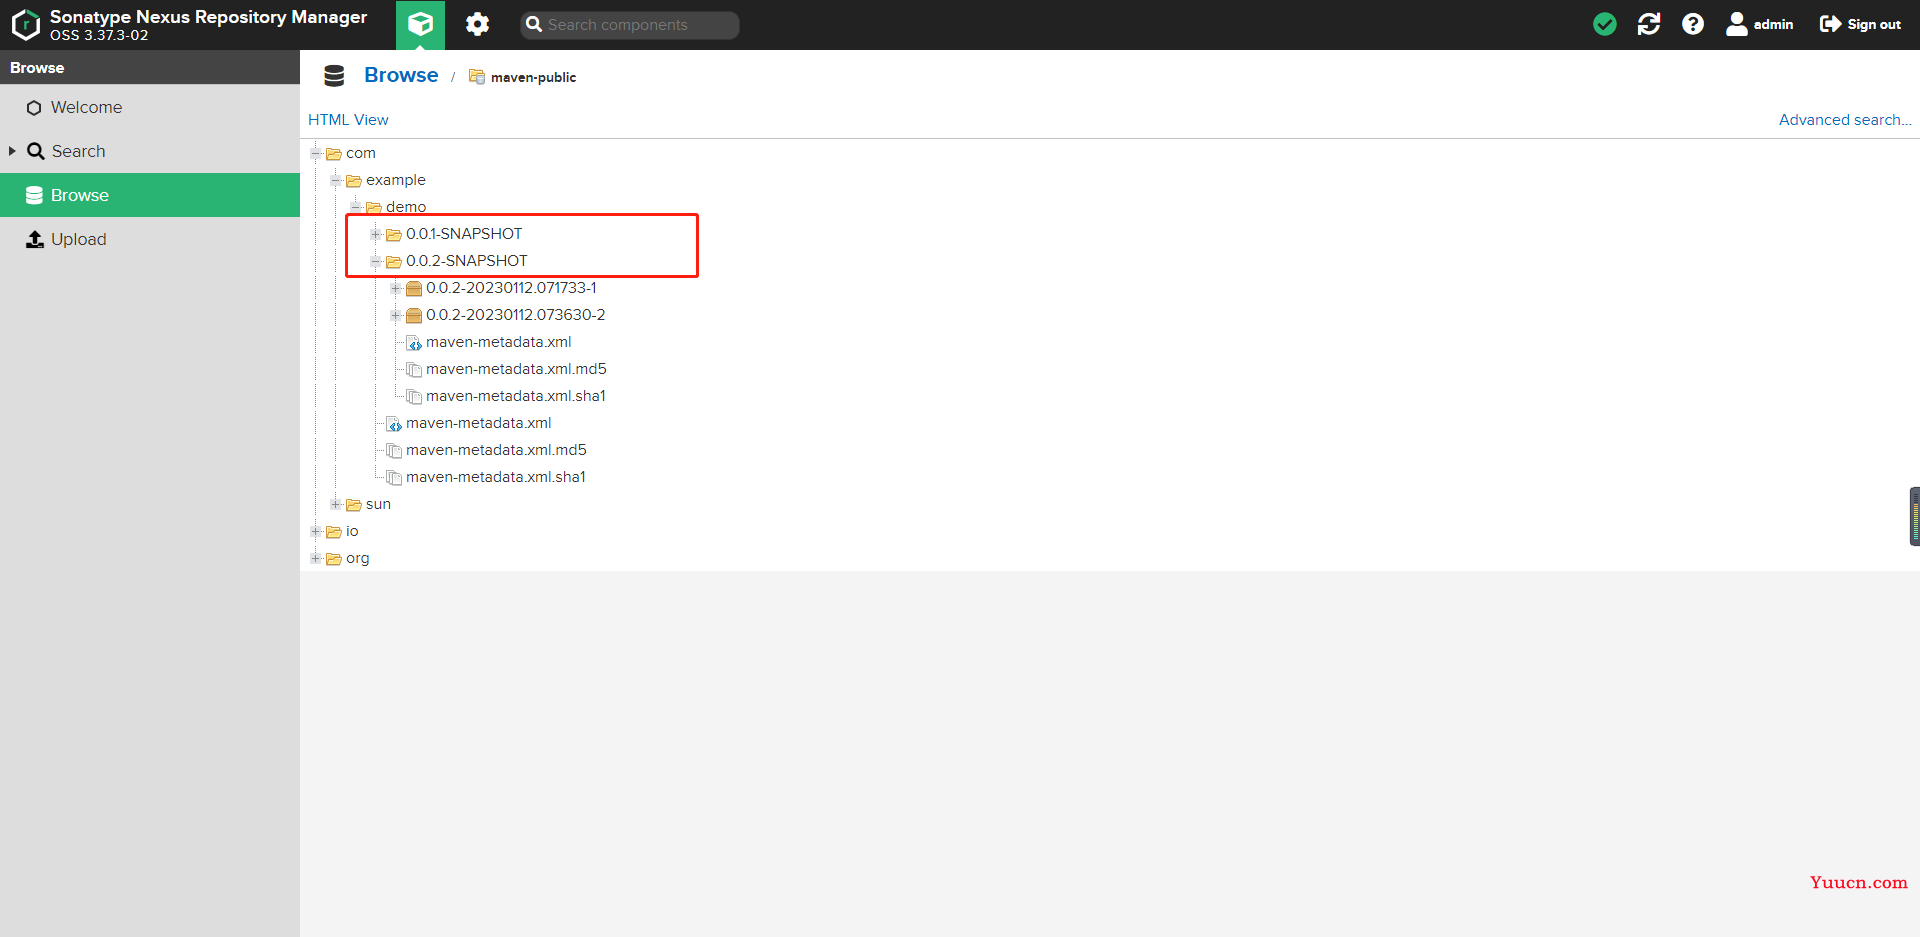Click the maven-public breadcrumb label
The height and width of the screenshot is (937, 1920).
click(533, 77)
